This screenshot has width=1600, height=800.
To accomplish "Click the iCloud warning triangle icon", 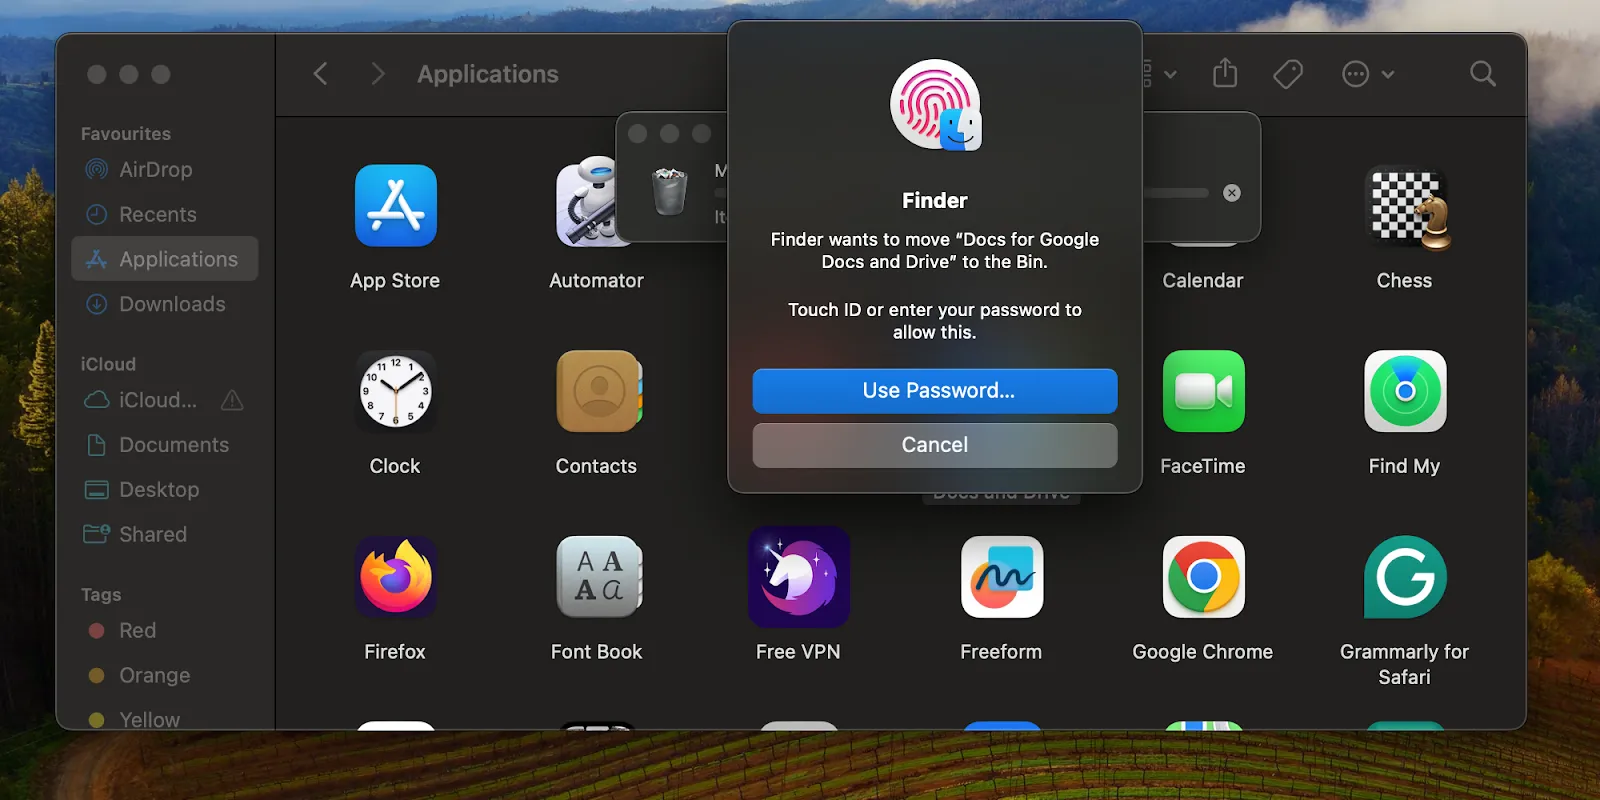I will [232, 400].
